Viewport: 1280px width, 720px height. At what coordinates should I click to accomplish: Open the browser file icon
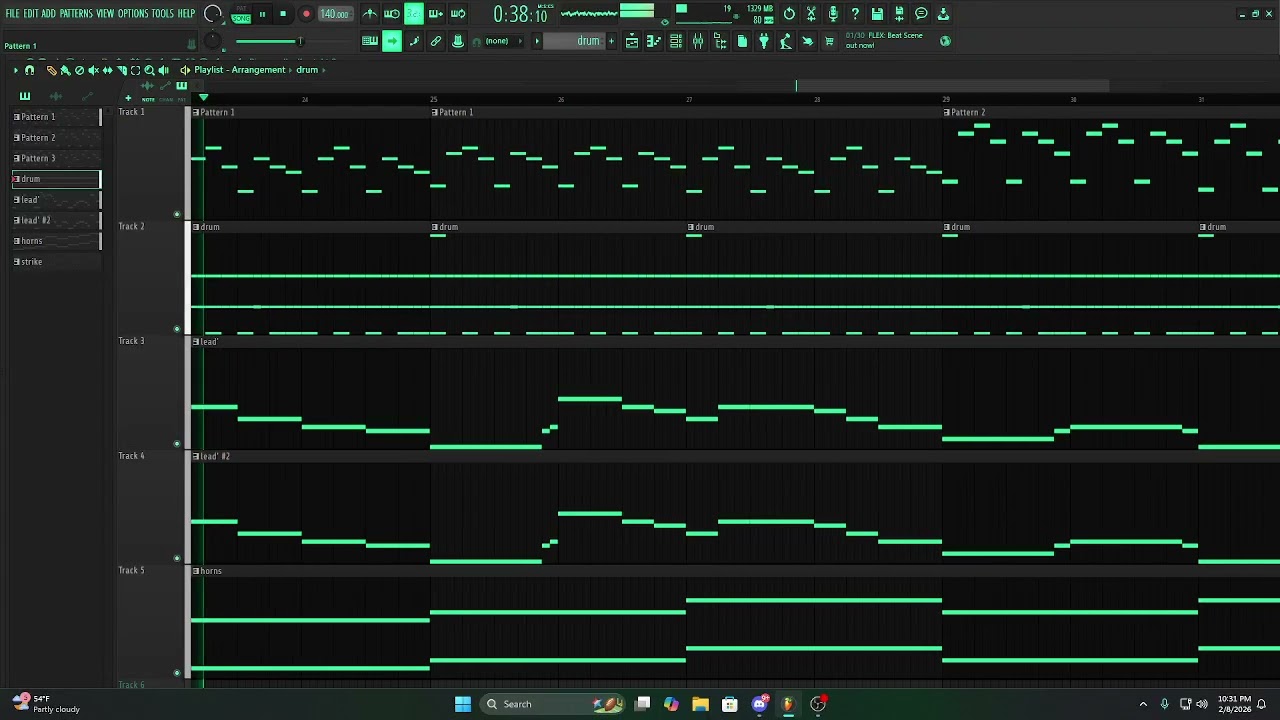click(x=742, y=41)
